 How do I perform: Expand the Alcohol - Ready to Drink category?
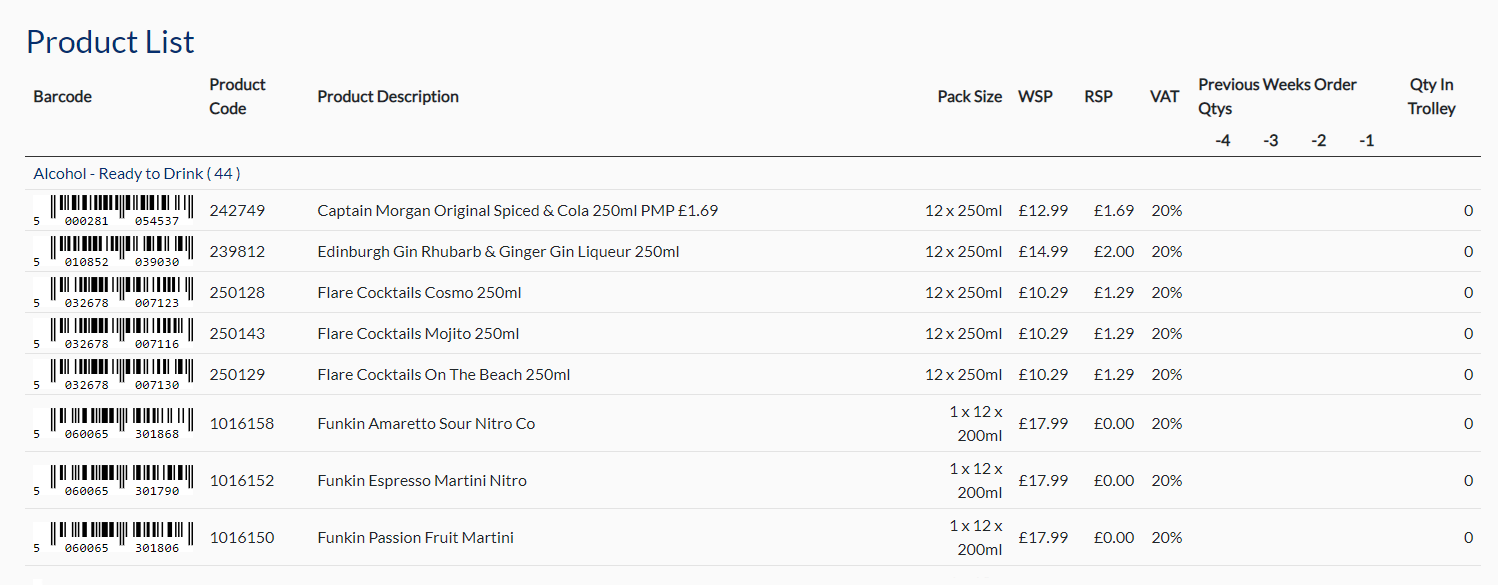coord(137,174)
